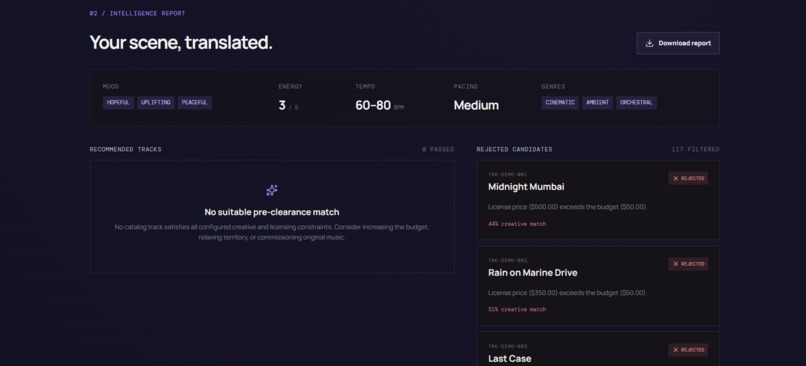Screen dimensions: 806x366
Task: Click the 51% creative match text
Action: click(517, 310)
